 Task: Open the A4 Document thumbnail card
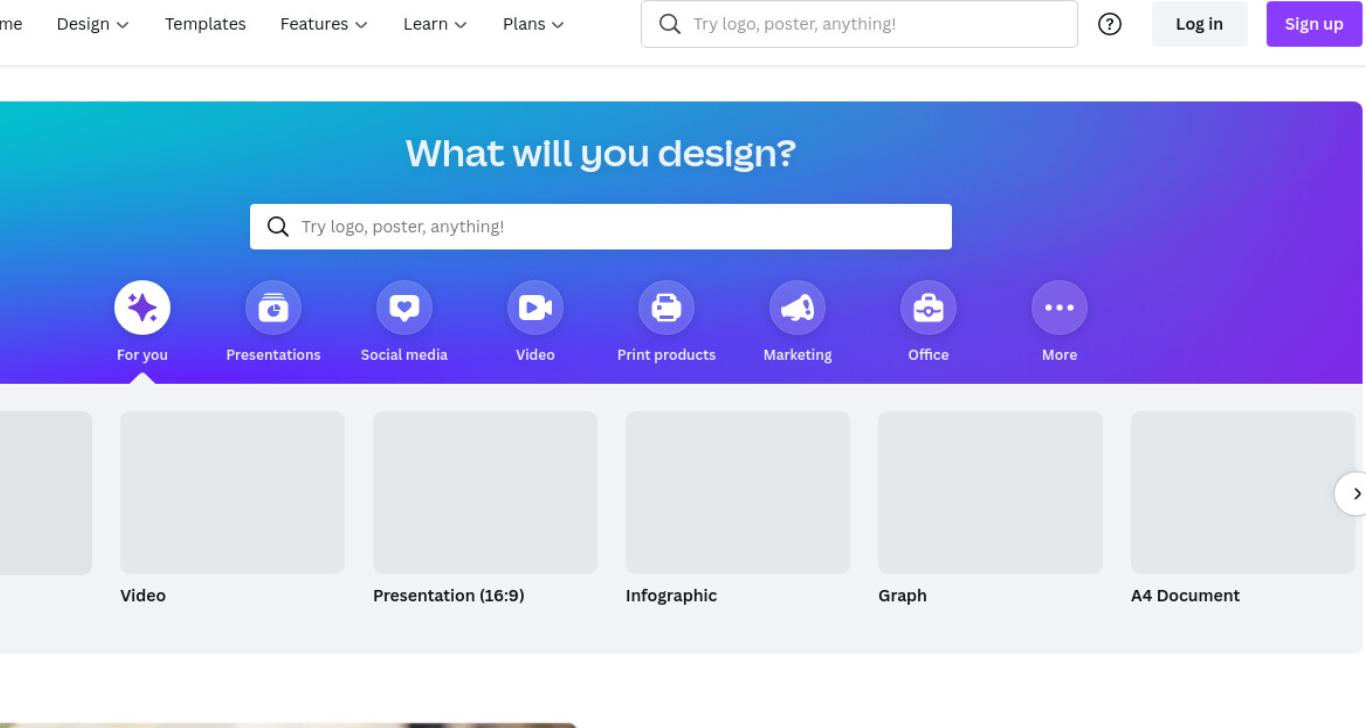[1243, 492]
